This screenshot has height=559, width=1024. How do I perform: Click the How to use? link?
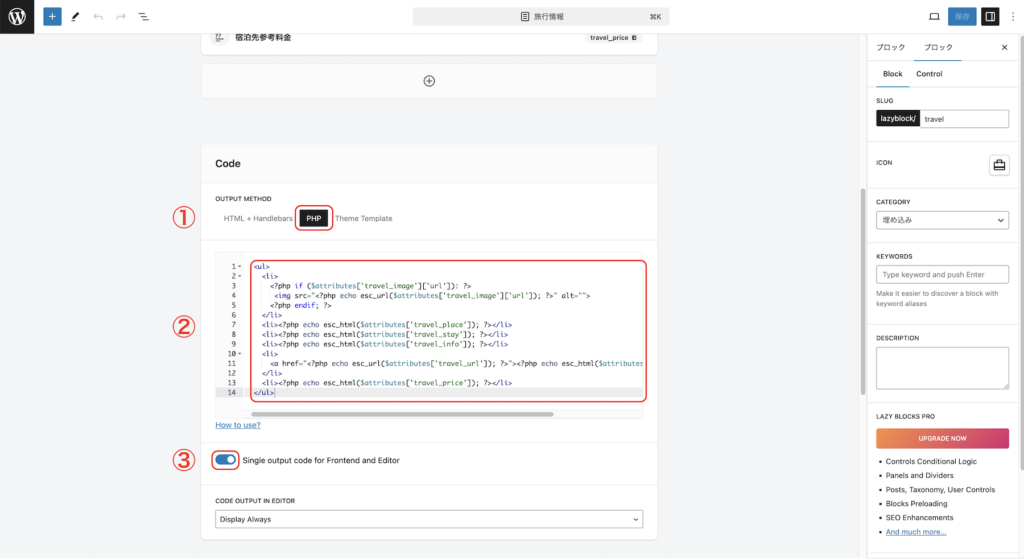click(238, 425)
